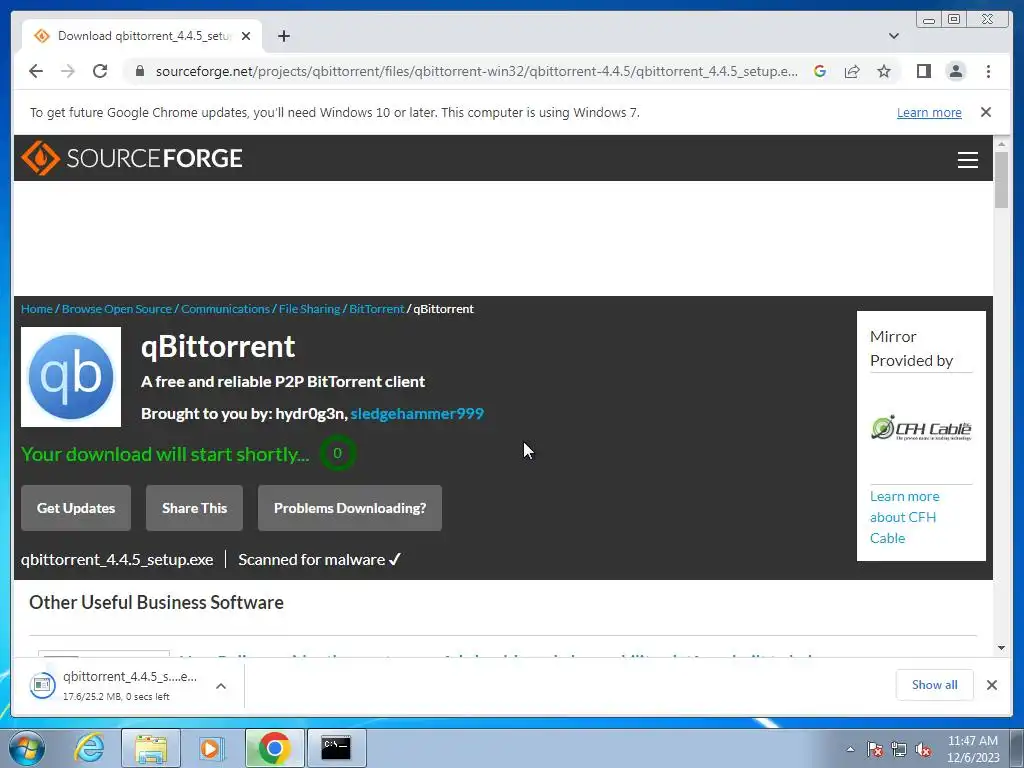Open the Chrome profile avatar menu

pyautogui.click(x=955, y=71)
